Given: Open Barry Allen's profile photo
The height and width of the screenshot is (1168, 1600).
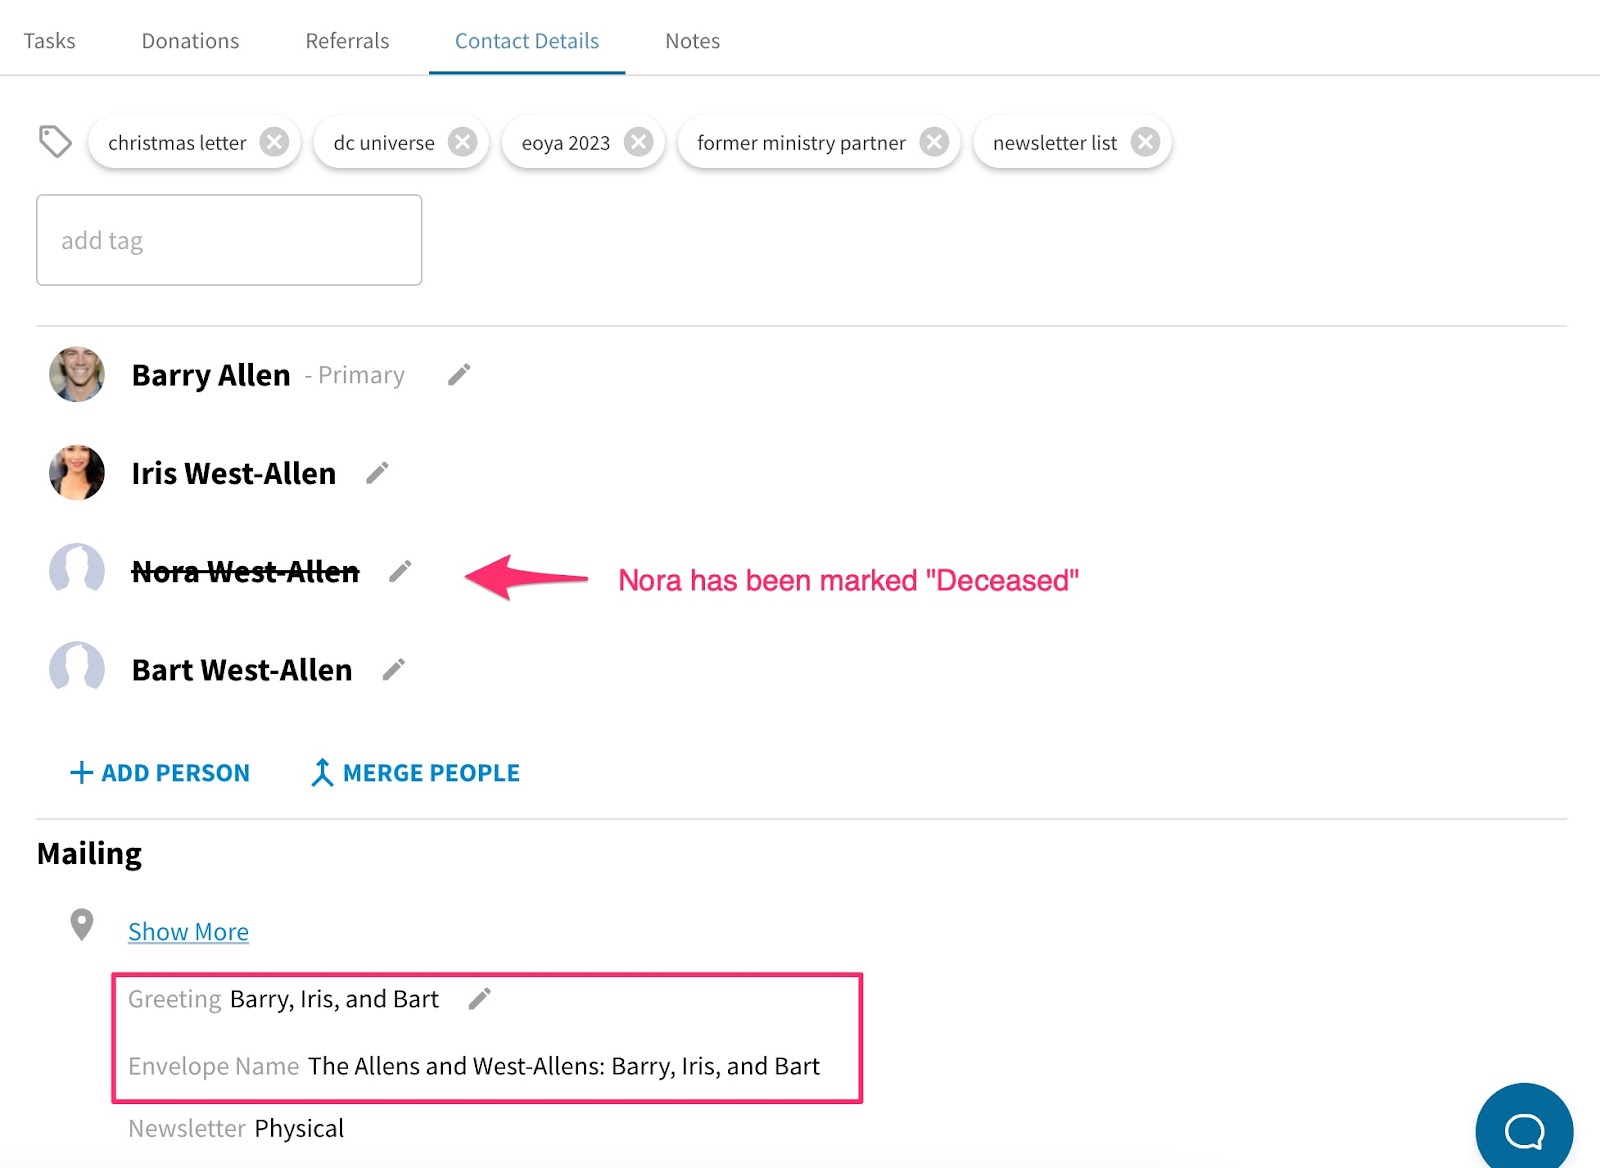Looking at the screenshot, I should (77, 374).
